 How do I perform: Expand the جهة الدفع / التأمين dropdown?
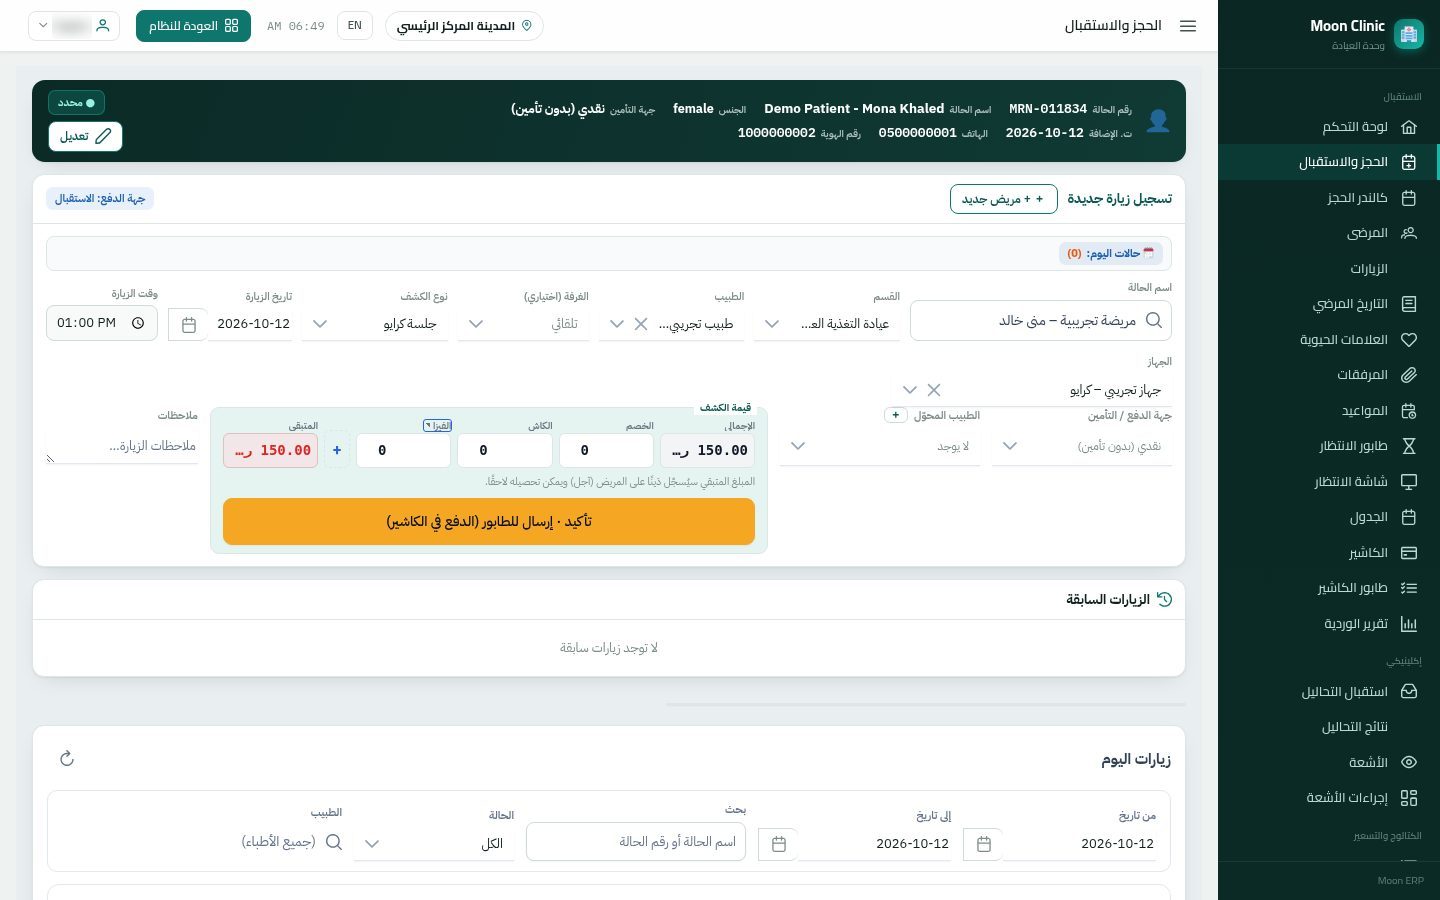[1082, 446]
